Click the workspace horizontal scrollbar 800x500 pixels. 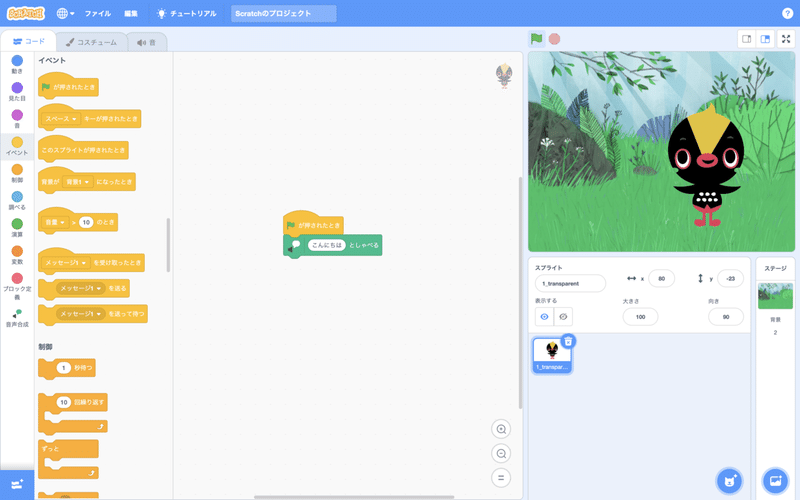354,496
